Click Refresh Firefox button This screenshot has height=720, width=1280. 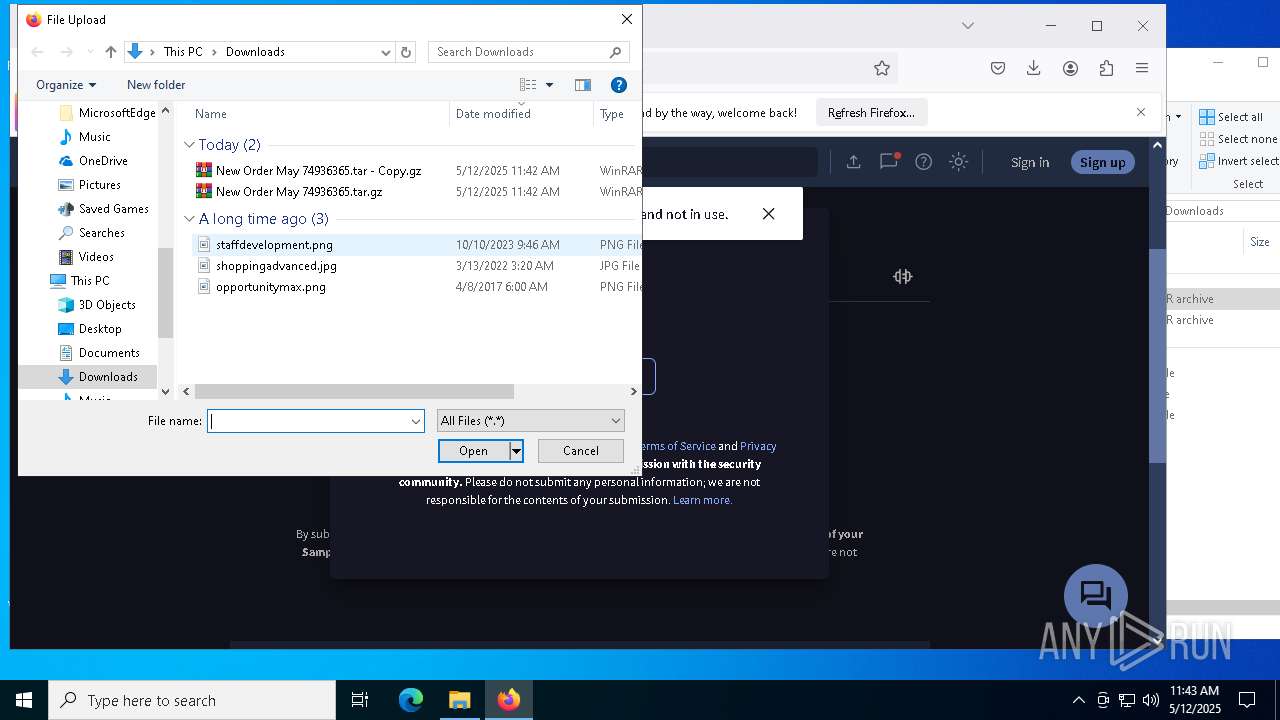coord(871,113)
